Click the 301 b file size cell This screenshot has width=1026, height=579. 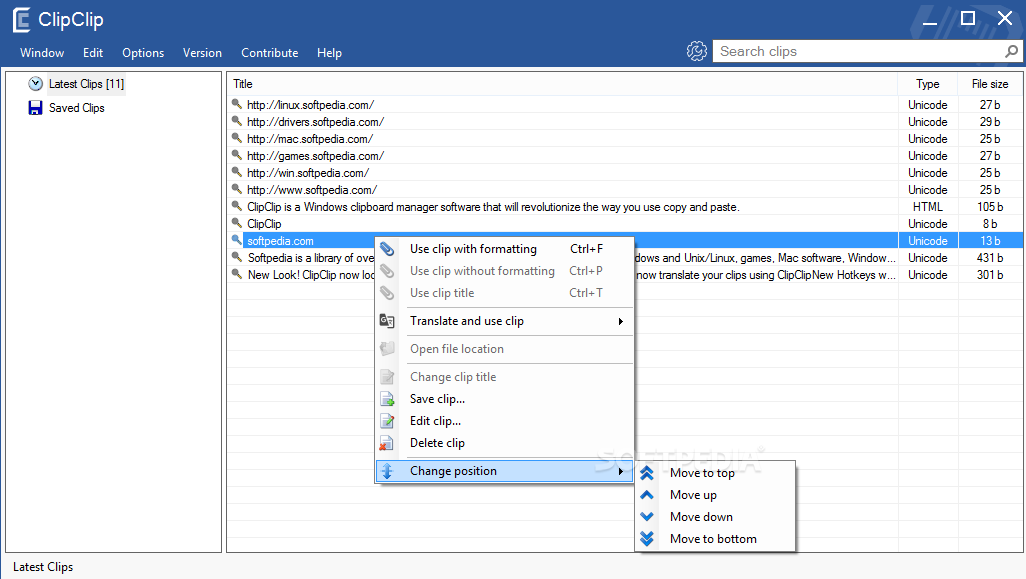click(990, 275)
